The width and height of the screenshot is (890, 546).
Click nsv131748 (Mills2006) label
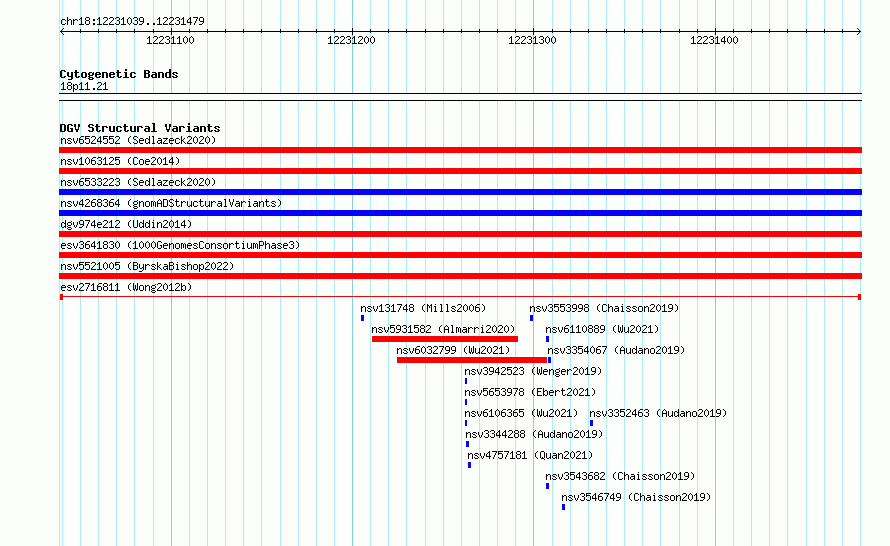[x=423, y=308]
